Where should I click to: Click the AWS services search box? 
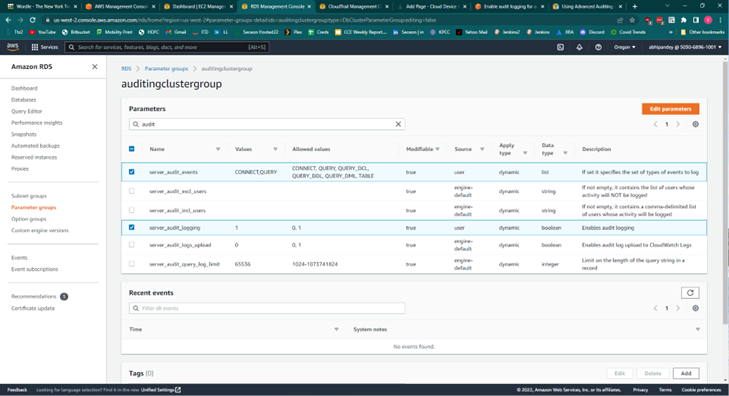(x=166, y=47)
